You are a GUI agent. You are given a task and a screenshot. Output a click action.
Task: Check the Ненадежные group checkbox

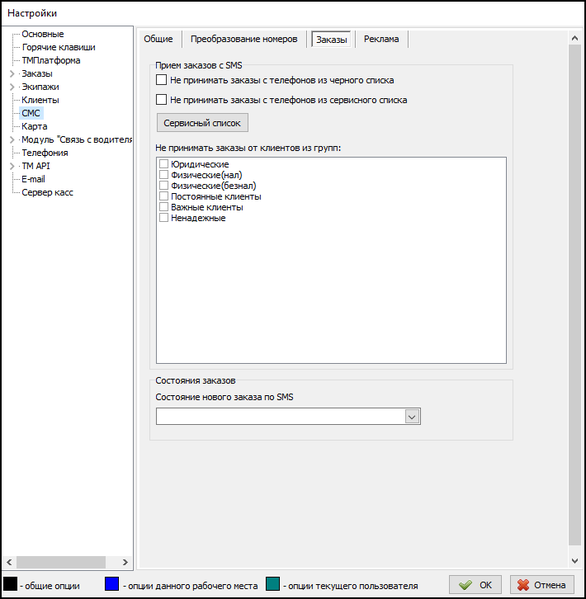click(163, 218)
